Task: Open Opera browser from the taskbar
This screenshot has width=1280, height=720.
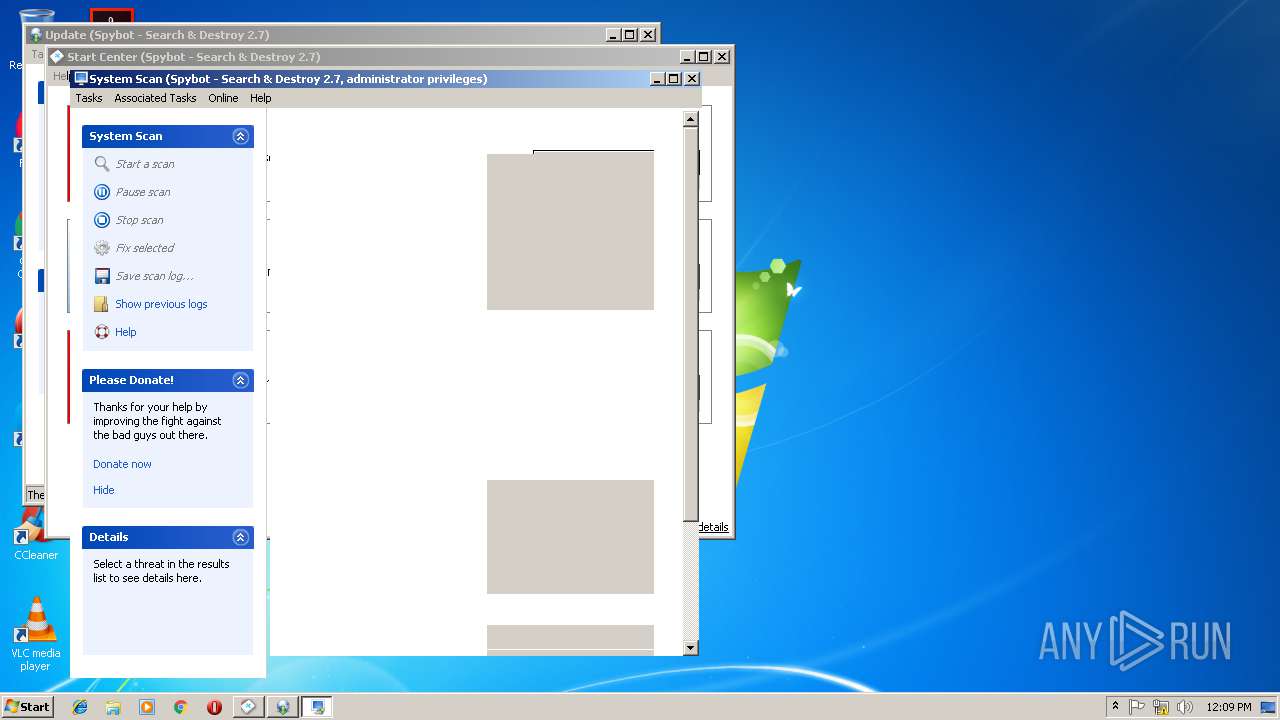Action: tap(214, 707)
